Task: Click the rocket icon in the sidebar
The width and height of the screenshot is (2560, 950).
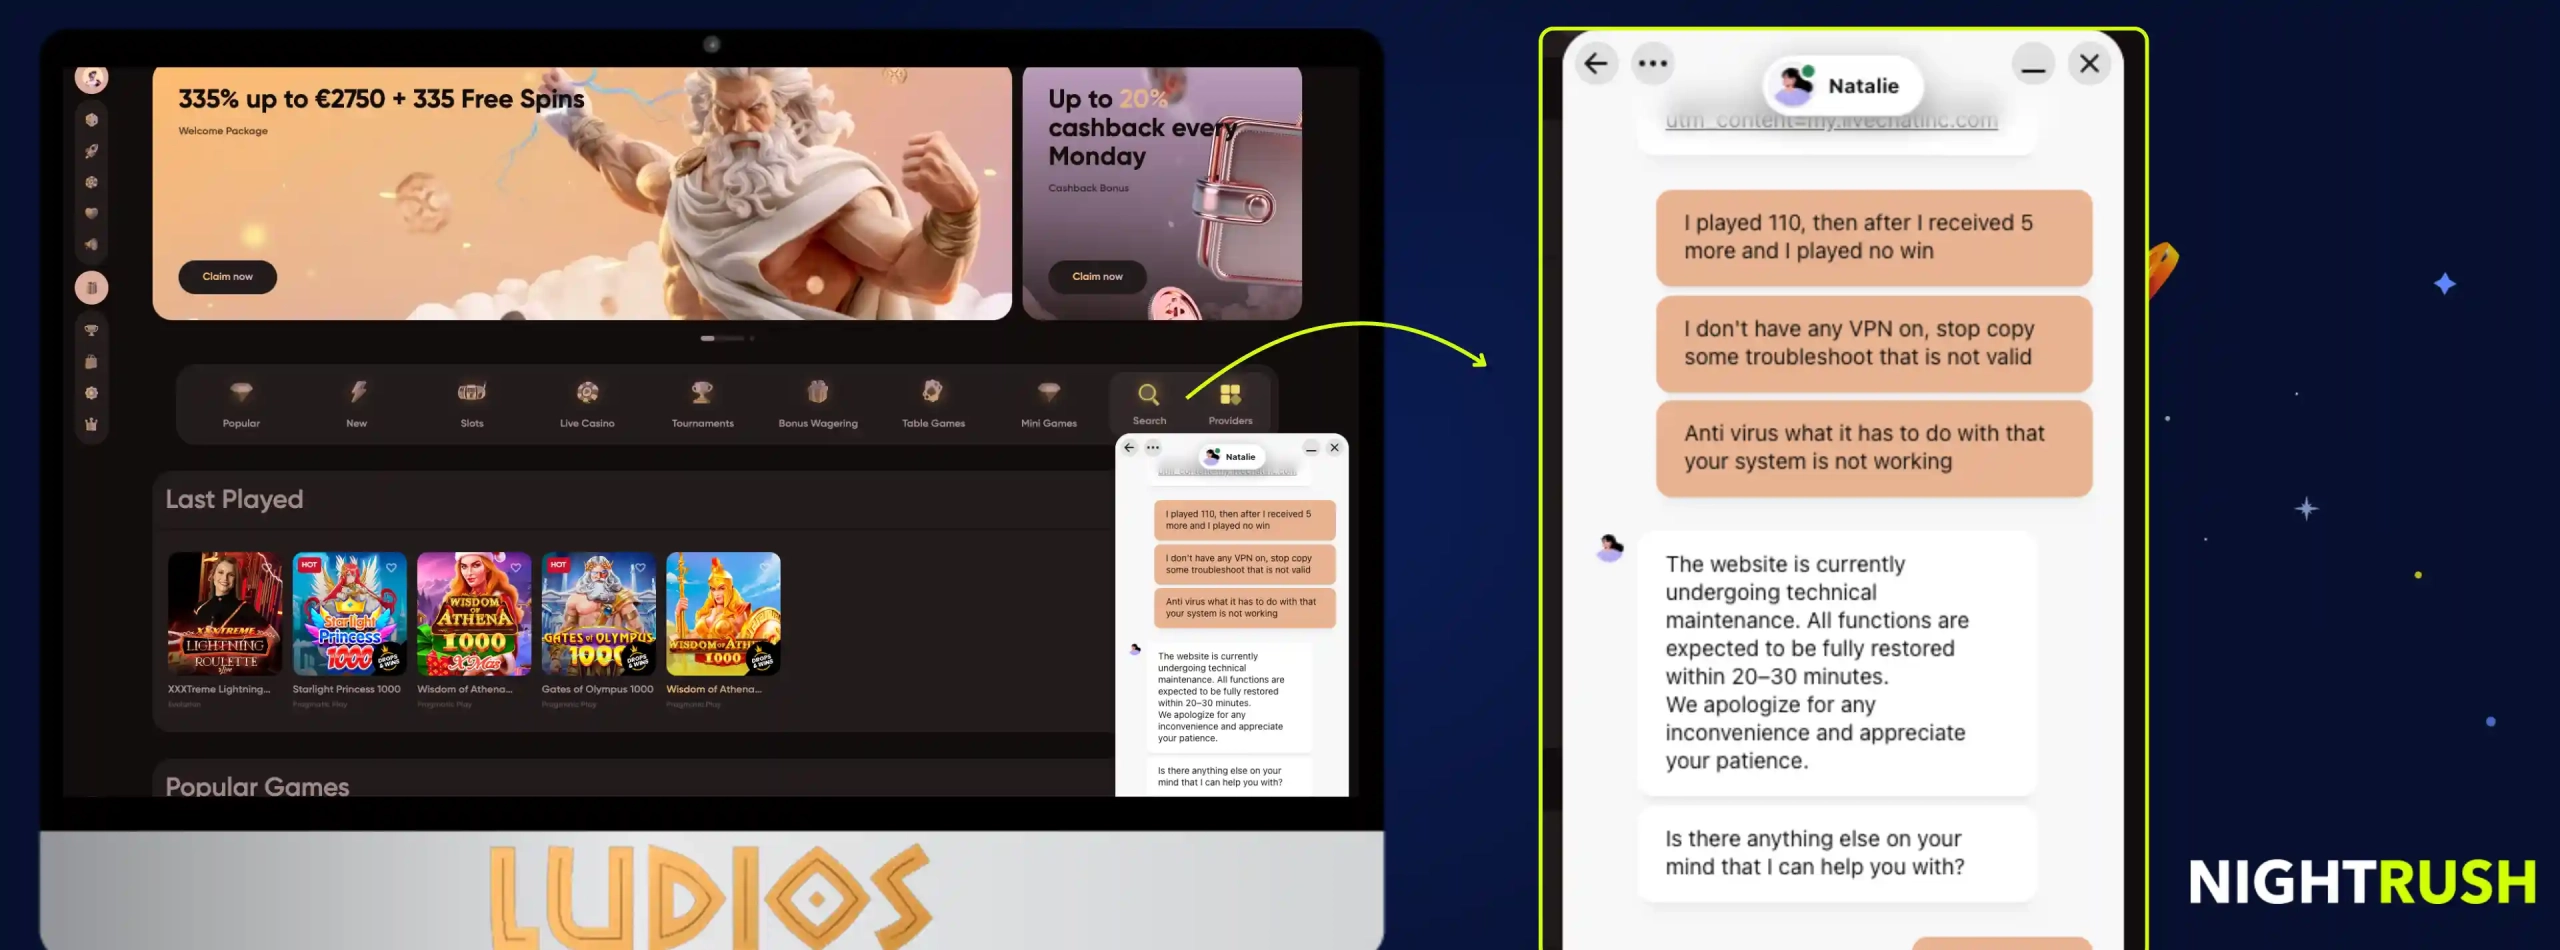Action: 91,151
